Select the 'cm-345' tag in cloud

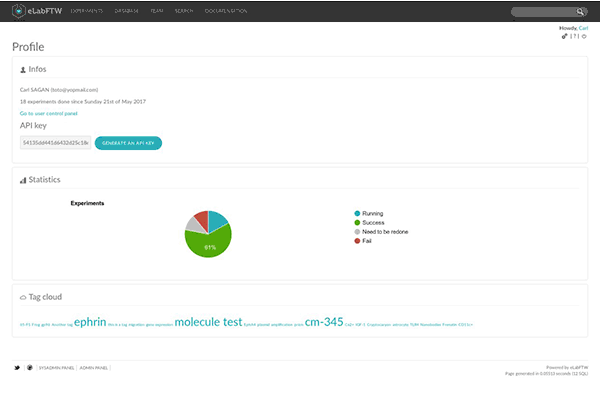click(324, 322)
